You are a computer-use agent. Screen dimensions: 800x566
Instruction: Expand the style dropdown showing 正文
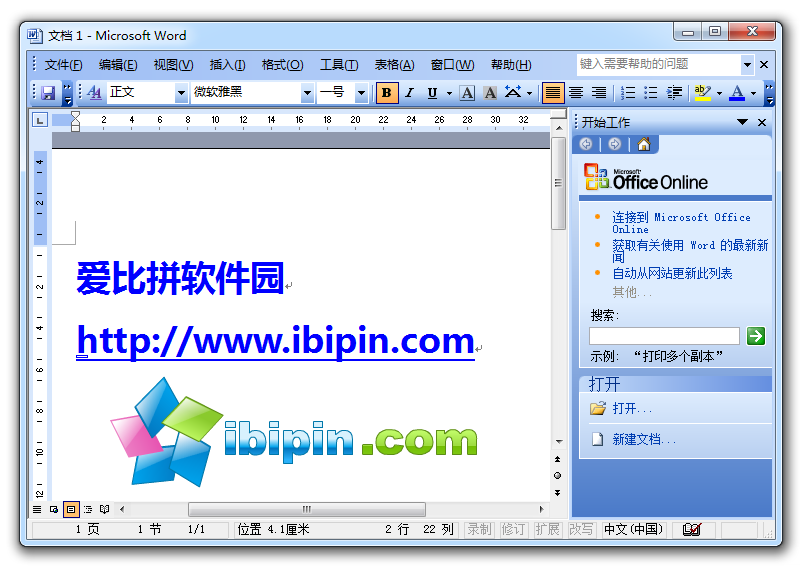point(181,93)
